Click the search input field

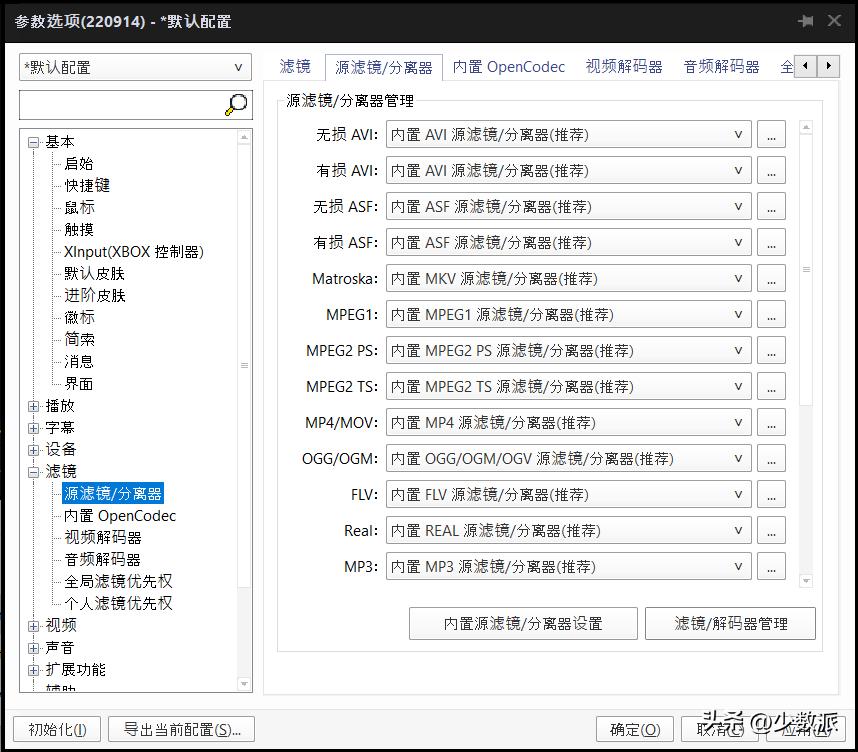[x=120, y=105]
